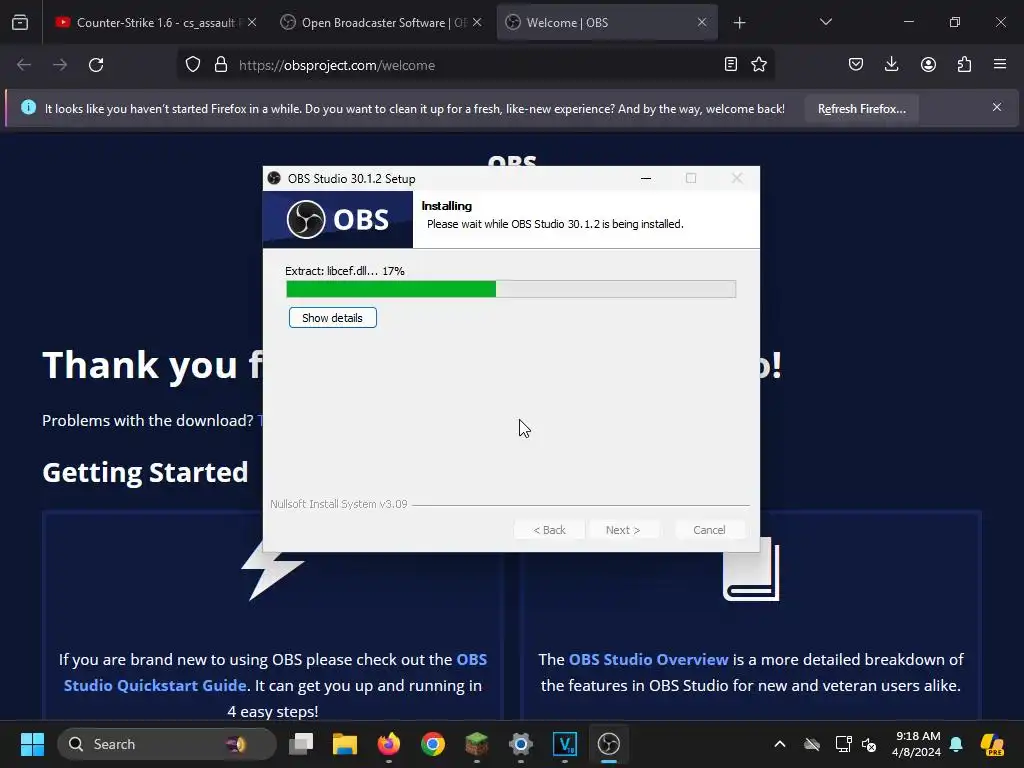The width and height of the screenshot is (1024, 768).
Task: Click OBS installer icon on taskbar
Action: (609, 744)
